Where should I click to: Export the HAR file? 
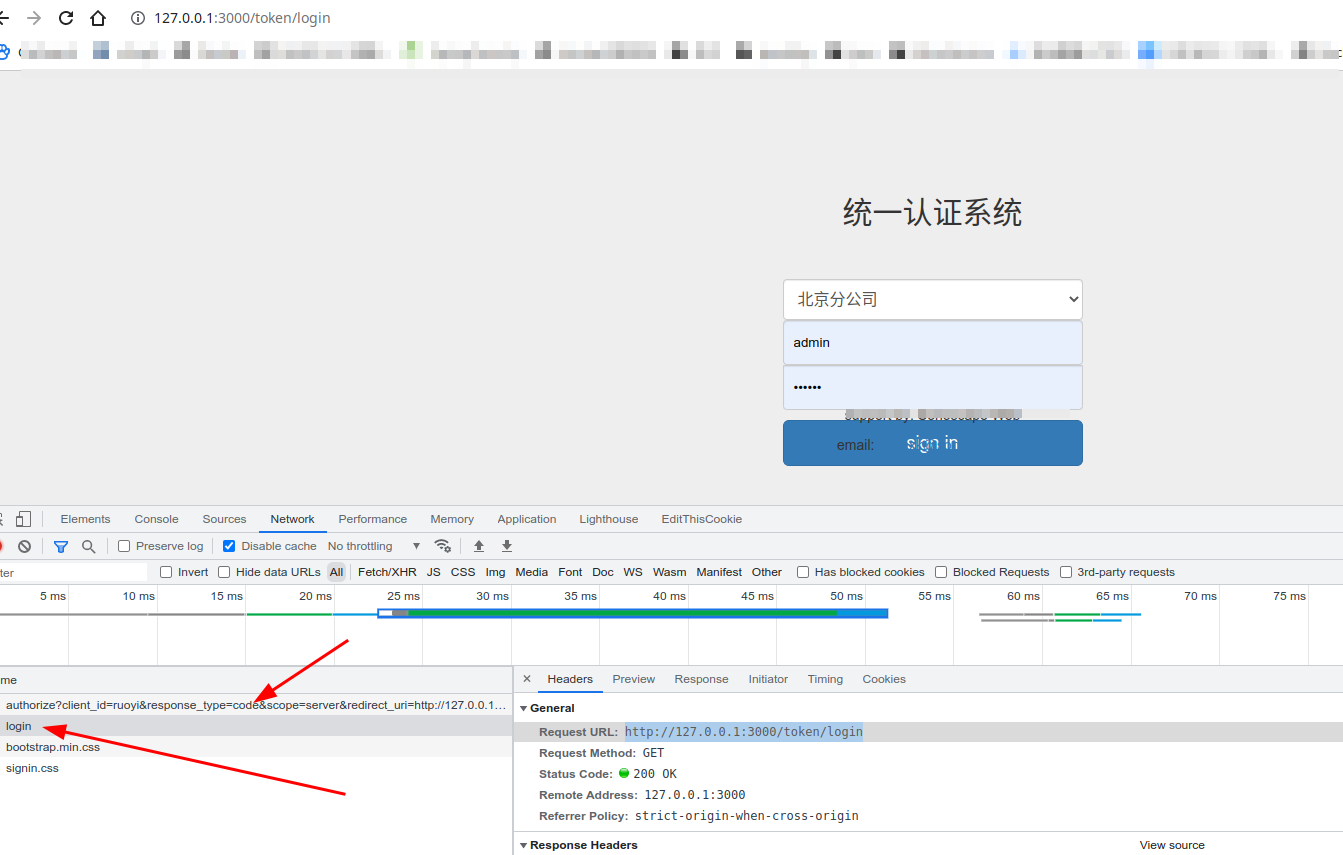pyautogui.click(x=507, y=546)
